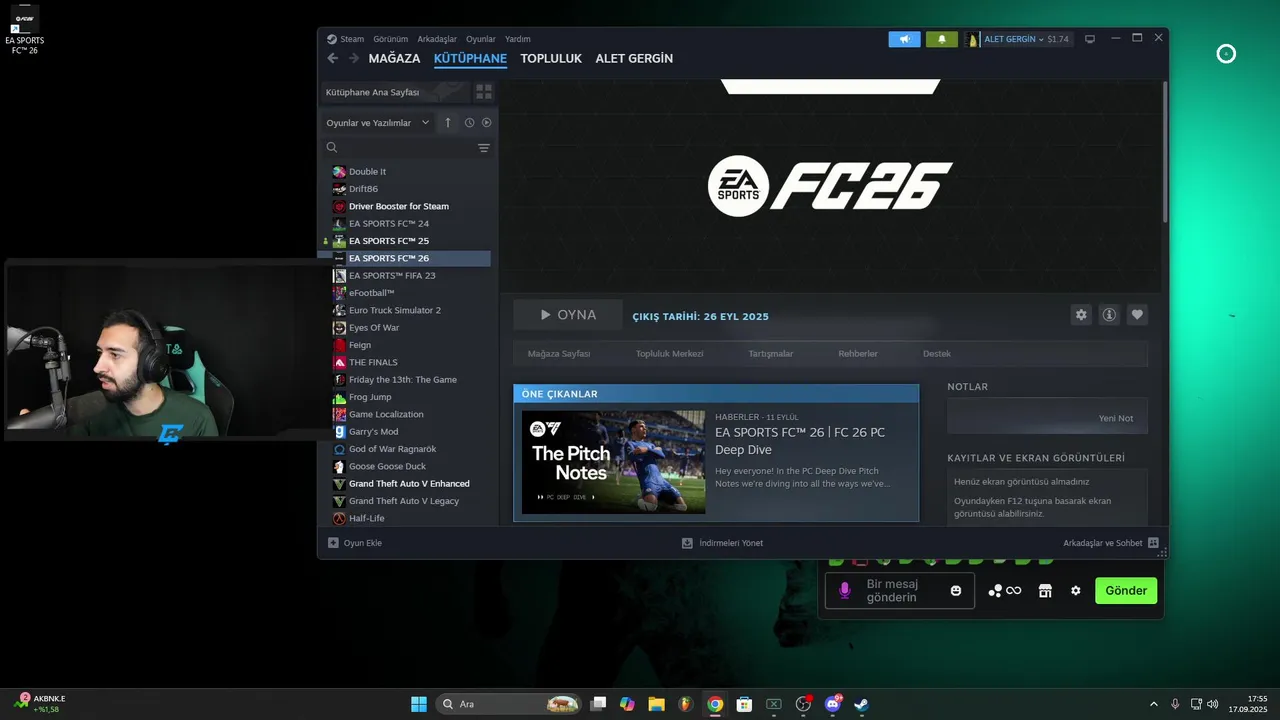Click the taskbar Ara search box
This screenshot has width=1280, height=720.
click(509, 704)
